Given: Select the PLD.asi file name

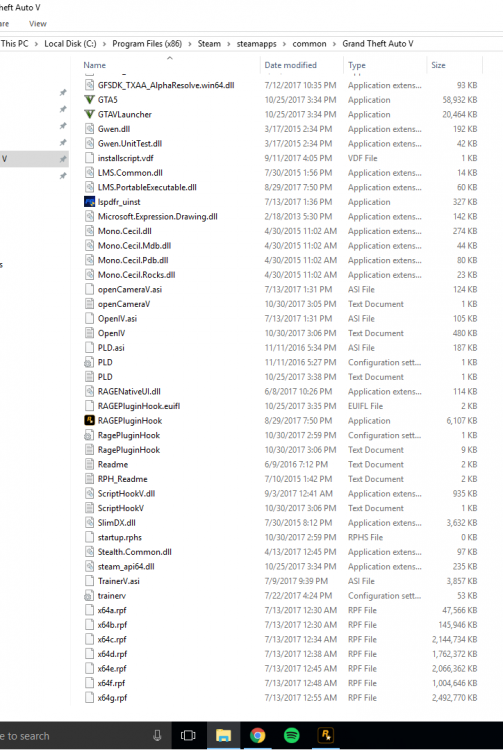Looking at the screenshot, I should [111, 348].
